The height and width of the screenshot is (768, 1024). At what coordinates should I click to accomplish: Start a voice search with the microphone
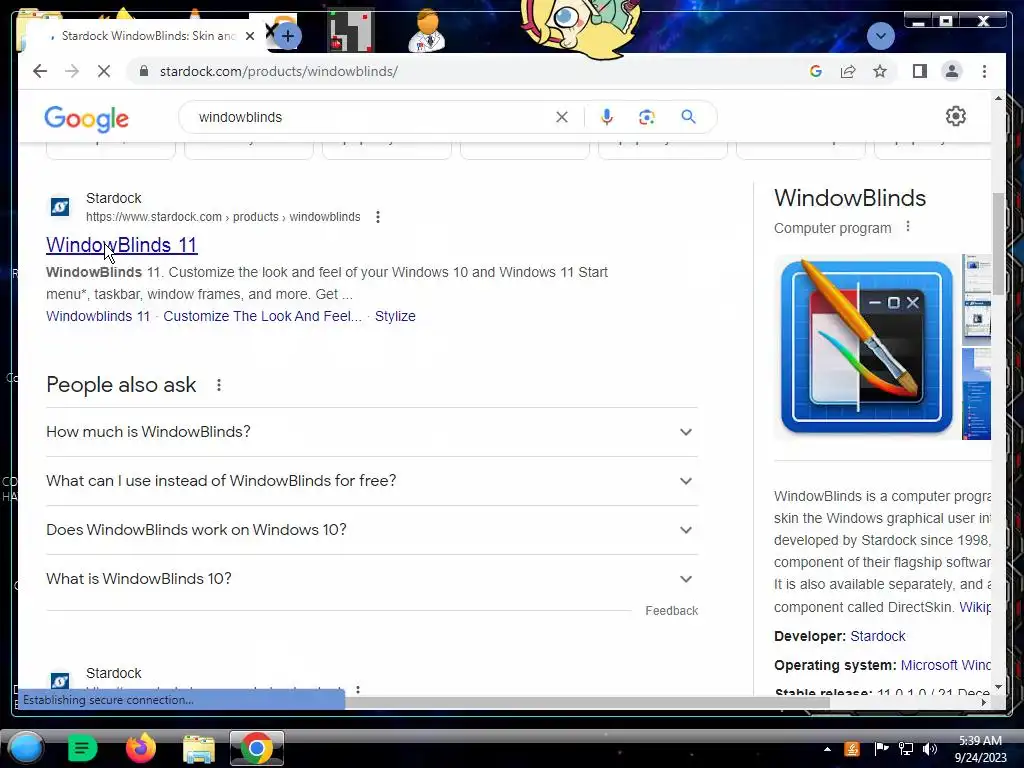tap(607, 117)
